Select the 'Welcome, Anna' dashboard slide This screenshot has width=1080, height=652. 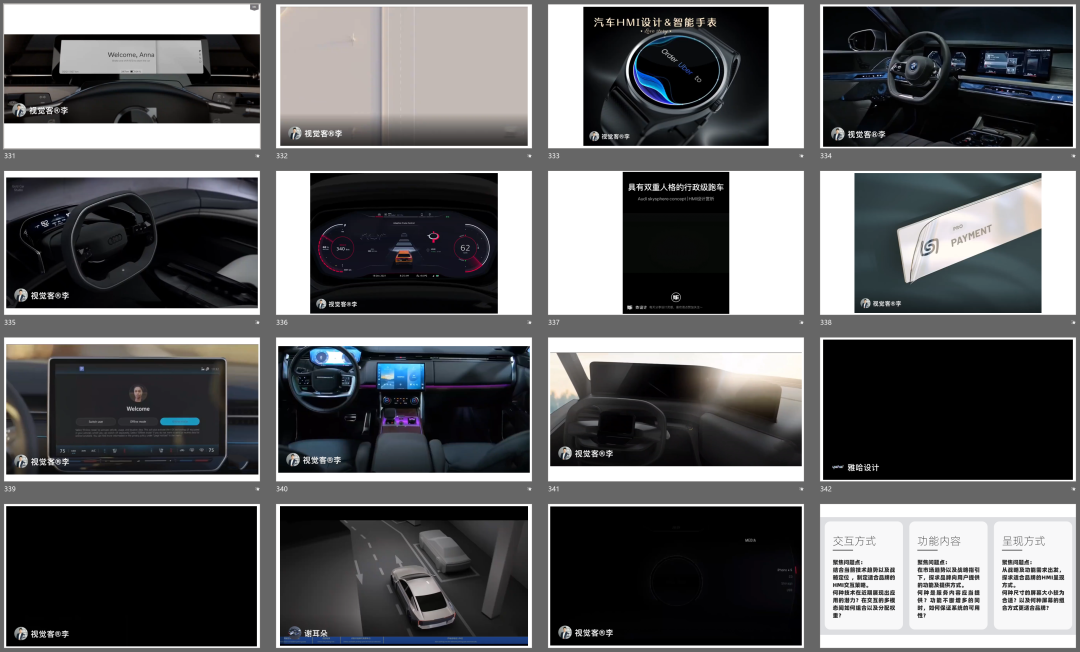pos(132,77)
